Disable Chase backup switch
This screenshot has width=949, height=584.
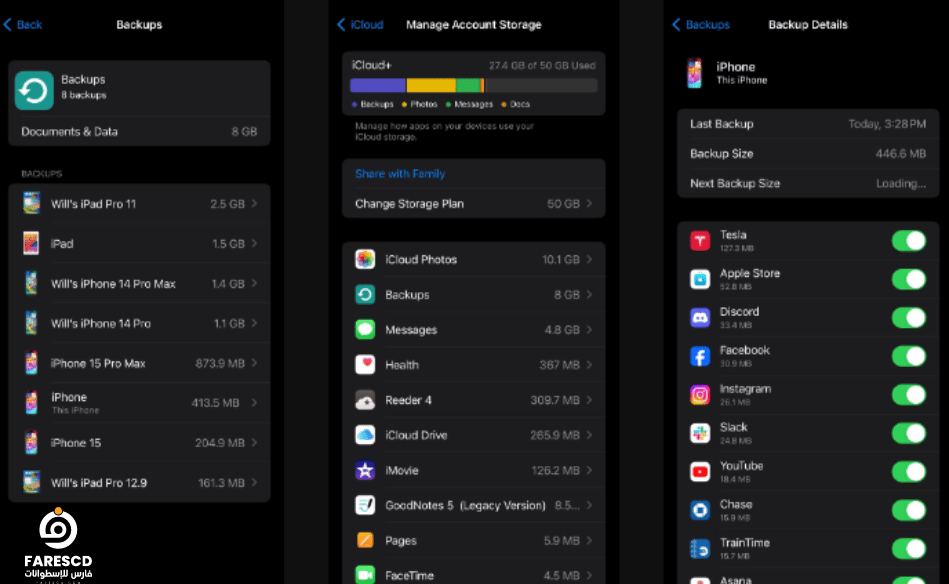[908, 510]
